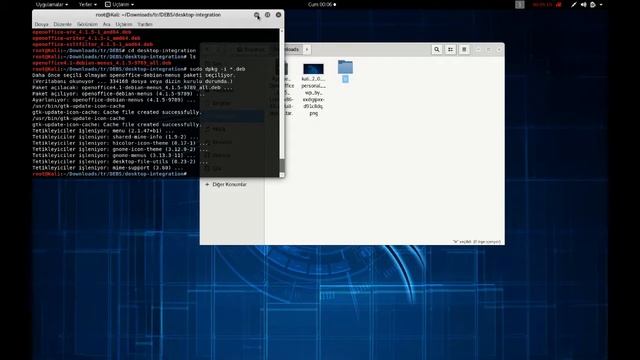Open Görünüm menu in terminal
This screenshot has width=640, height=360.
(87, 24)
